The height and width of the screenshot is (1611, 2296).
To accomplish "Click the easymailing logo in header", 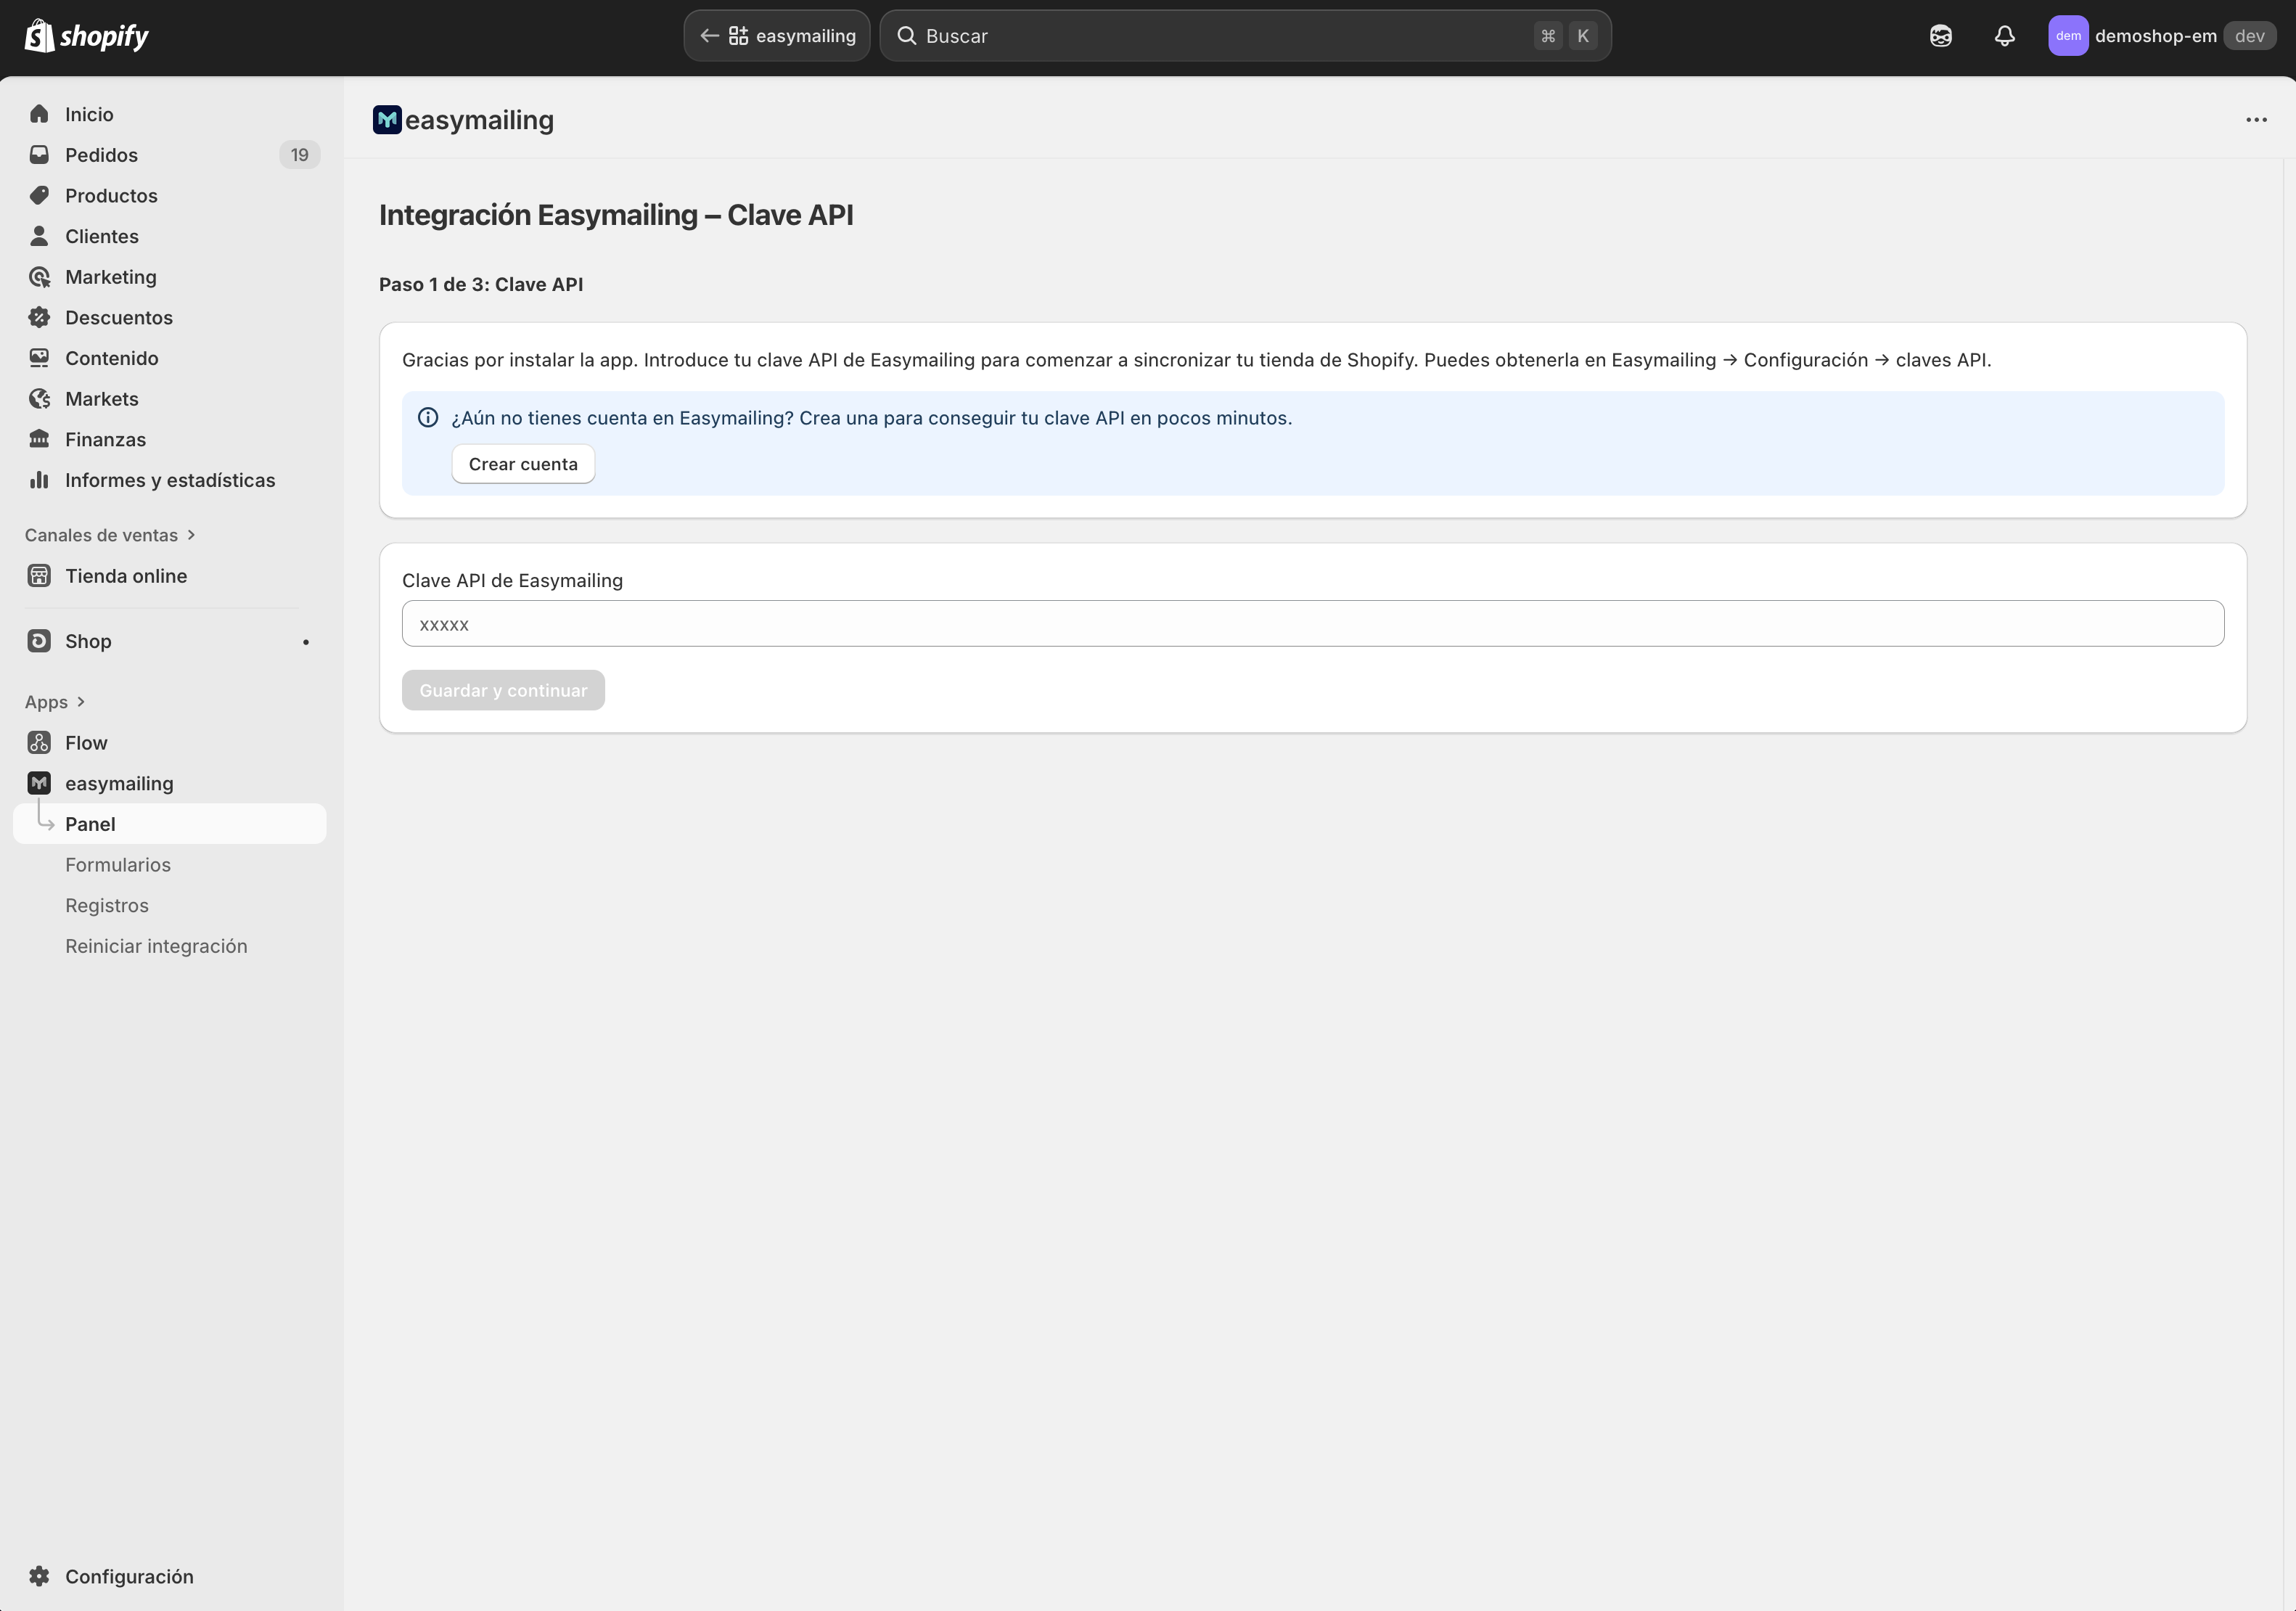I will click(387, 120).
